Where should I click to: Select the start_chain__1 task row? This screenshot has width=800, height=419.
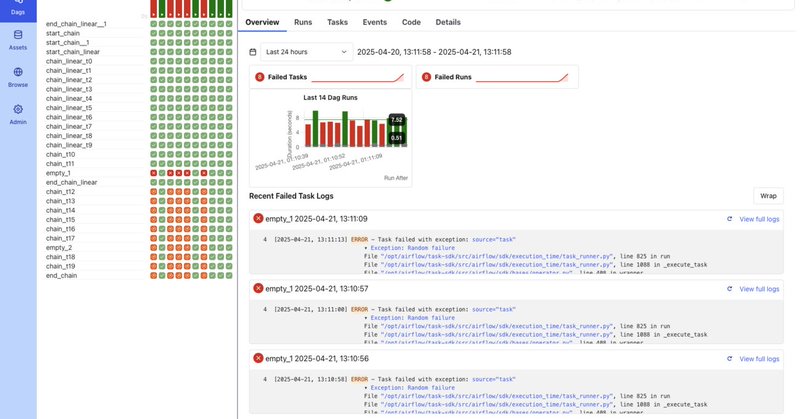(67, 42)
